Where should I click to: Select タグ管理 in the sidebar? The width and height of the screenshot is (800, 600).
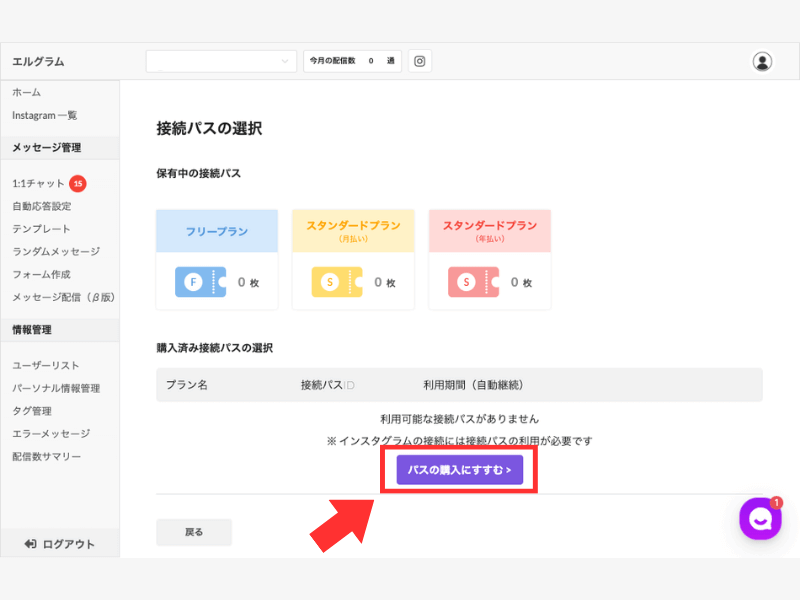tap(32, 411)
